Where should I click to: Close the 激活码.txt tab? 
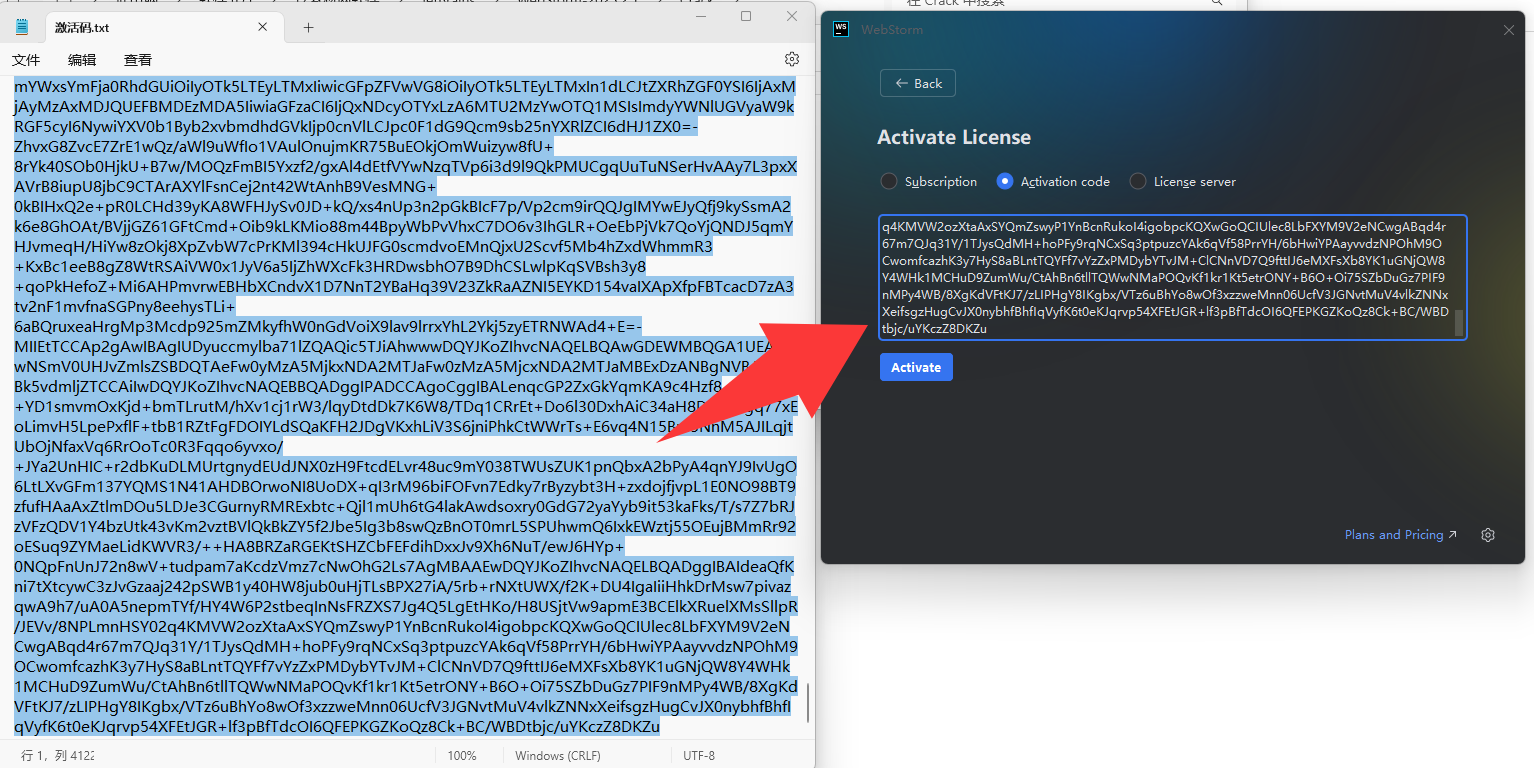pos(263,27)
